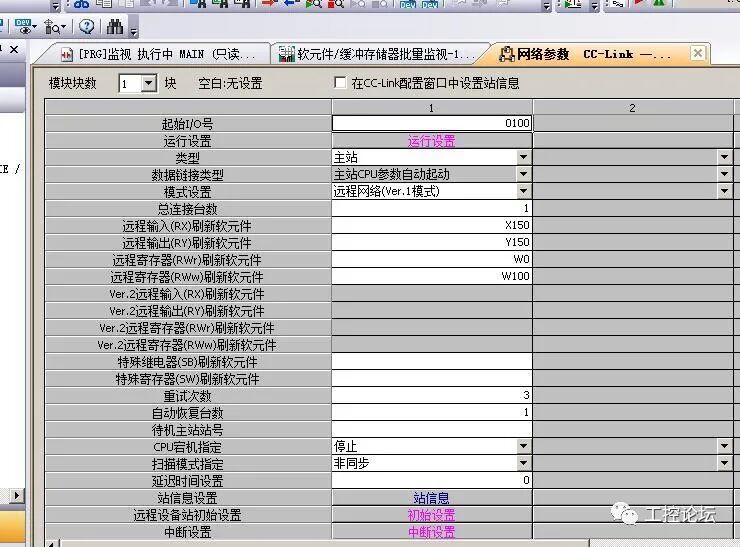The width and height of the screenshot is (740, 547).
Task: Expand the 类型 dropdown in column 1
Action: (x=523, y=157)
